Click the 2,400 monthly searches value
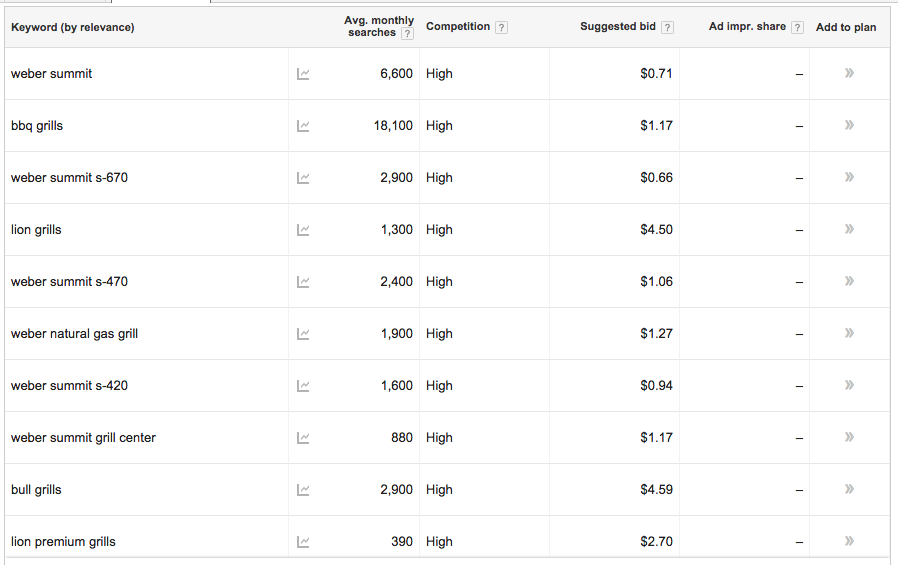The height and width of the screenshot is (565, 898). 396,282
